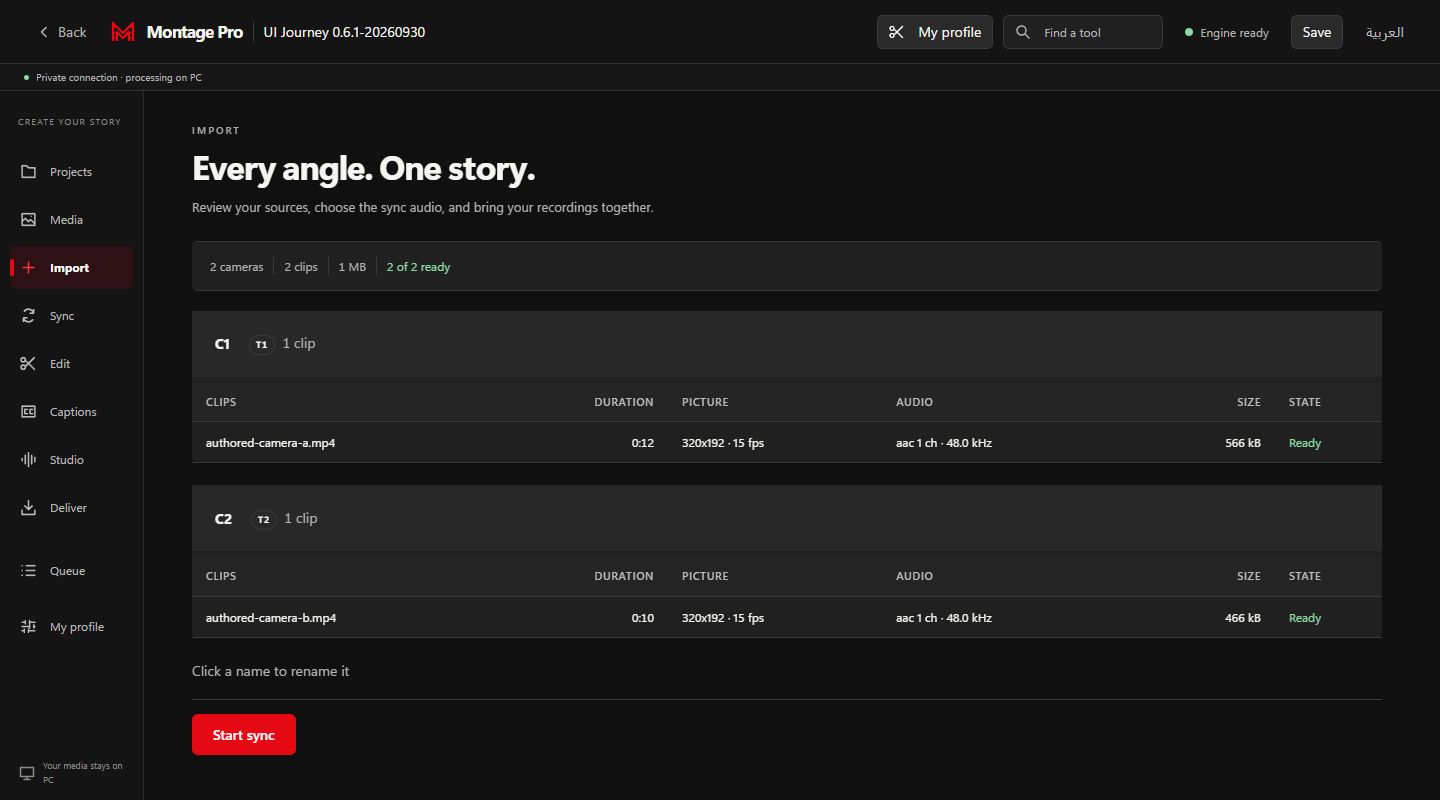
Task: Click the Montage Pro logo icon
Action: [x=123, y=32]
